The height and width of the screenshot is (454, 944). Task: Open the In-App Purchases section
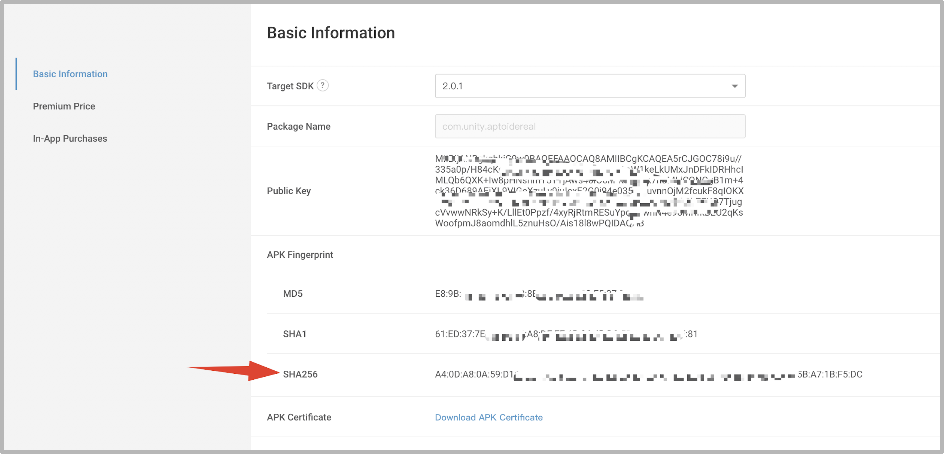click(70, 138)
